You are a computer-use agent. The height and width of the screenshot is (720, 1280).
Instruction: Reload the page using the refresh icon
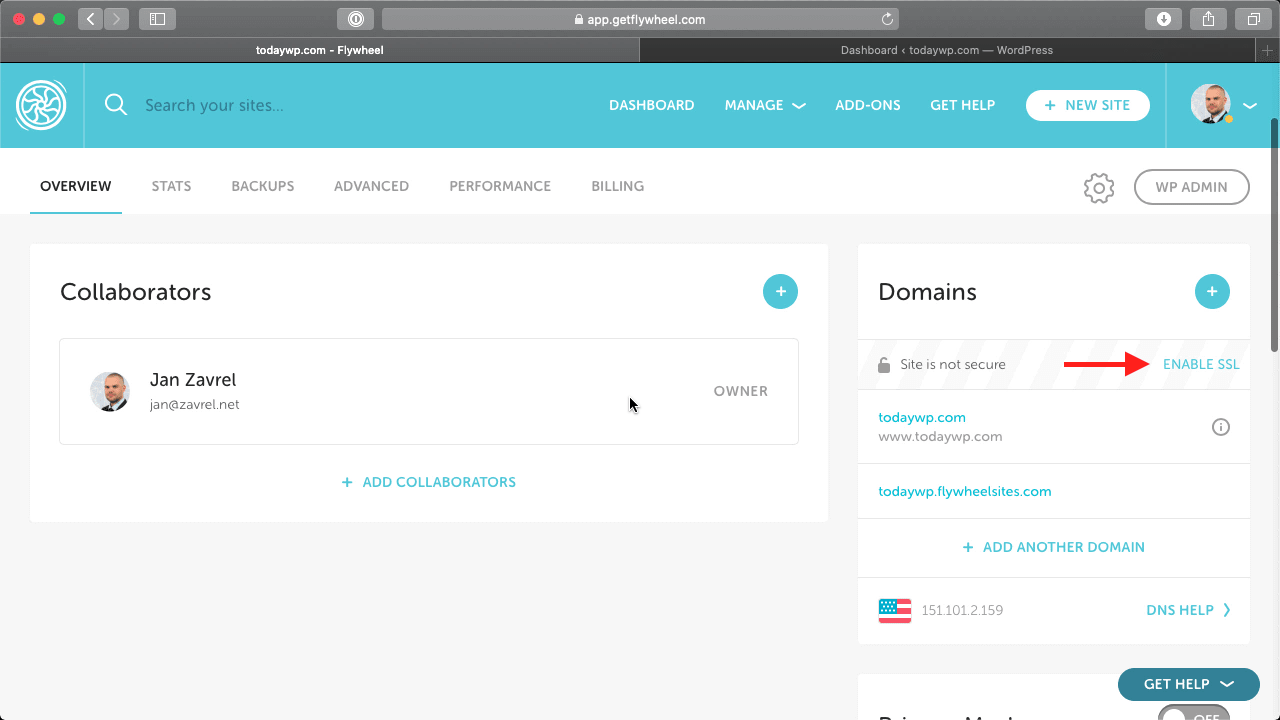click(x=886, y=19)
